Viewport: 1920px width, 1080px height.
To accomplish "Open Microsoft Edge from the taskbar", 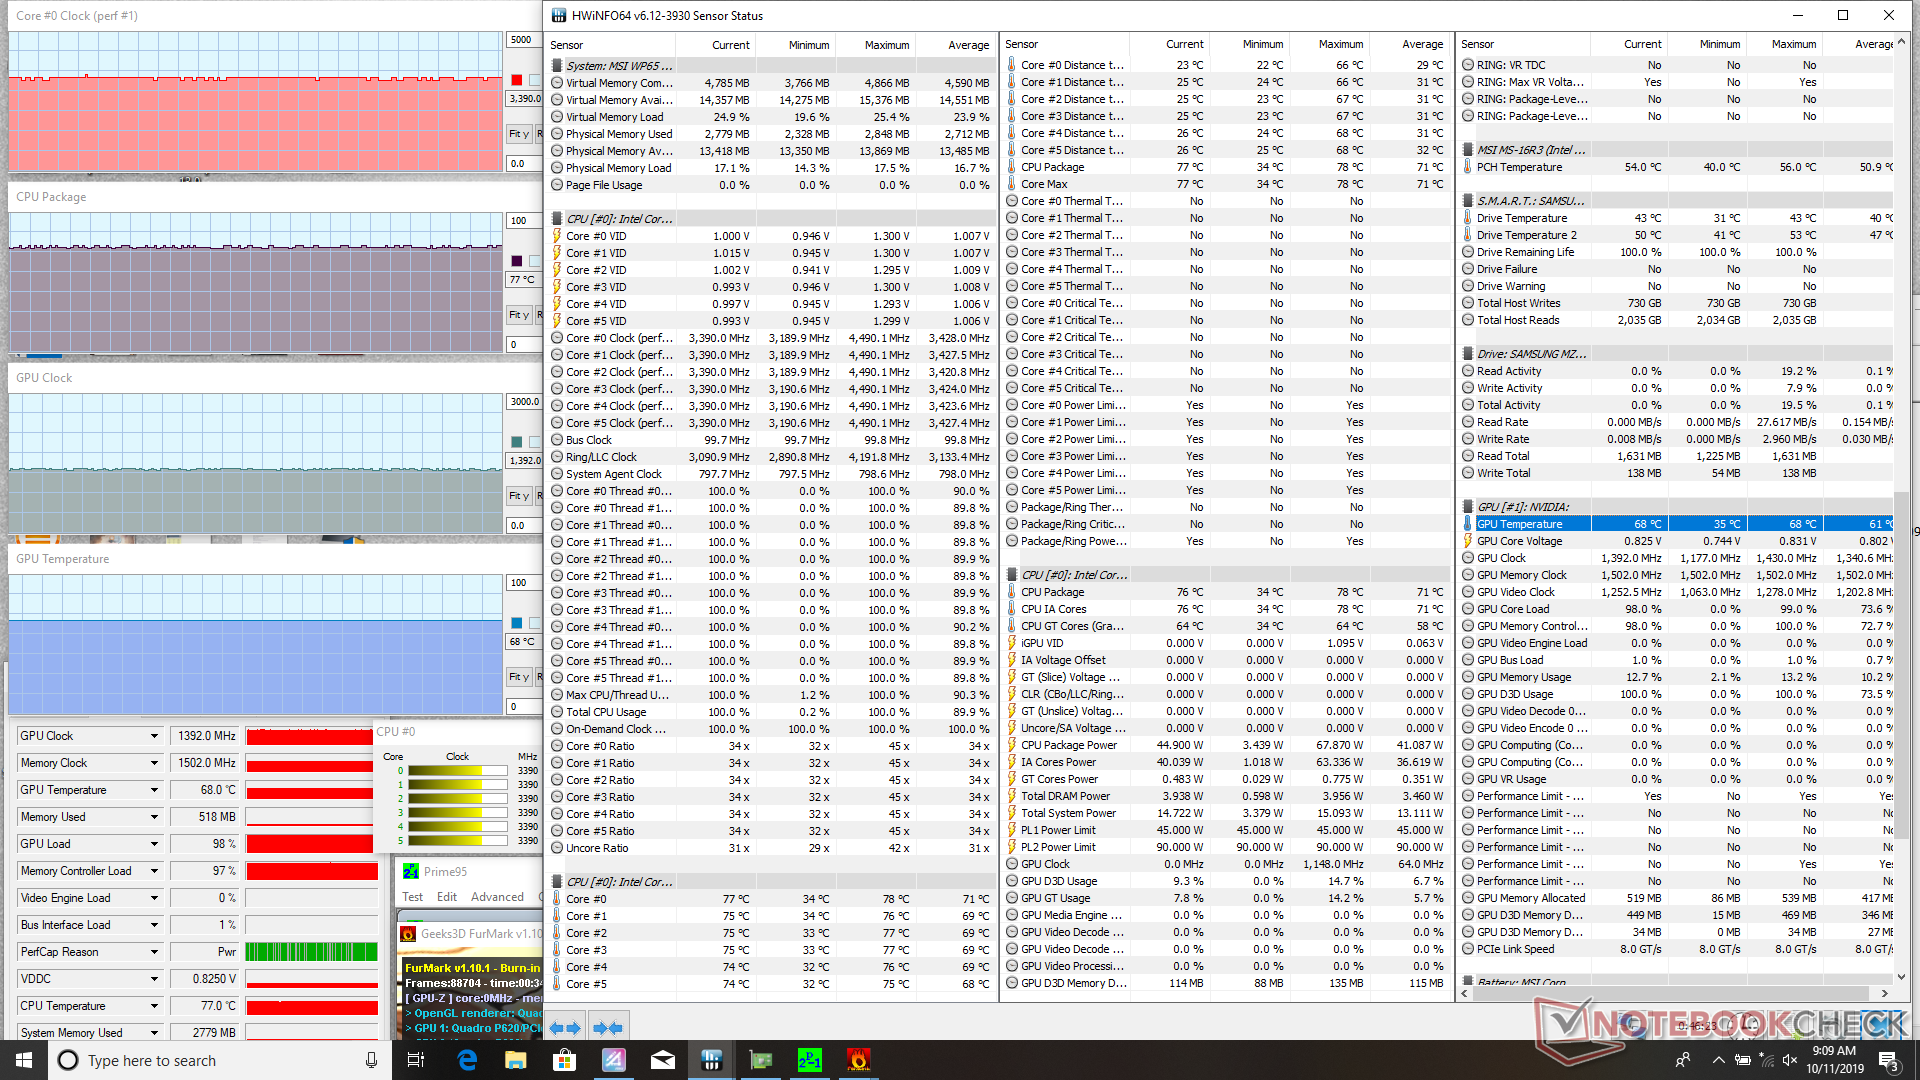I will [x=467, y=1060].
